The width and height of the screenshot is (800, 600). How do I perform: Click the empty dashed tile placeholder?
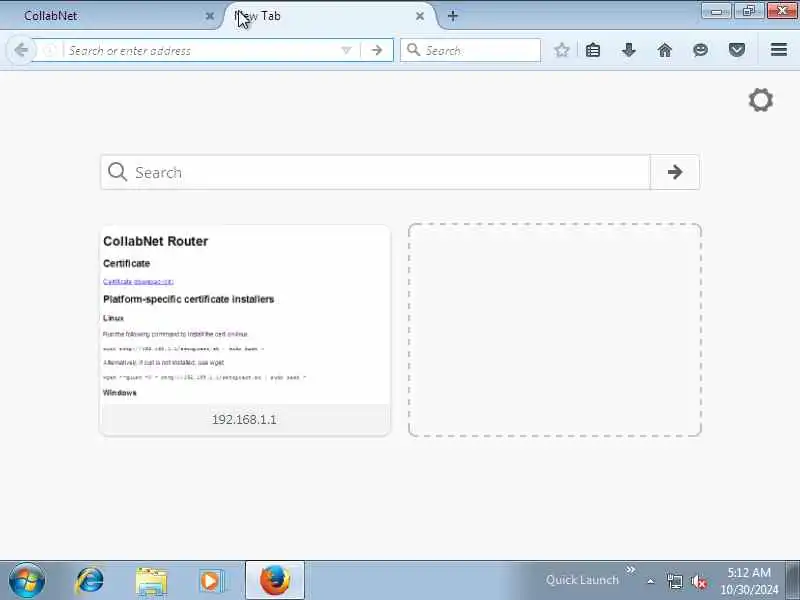click(x=555, y=330)
